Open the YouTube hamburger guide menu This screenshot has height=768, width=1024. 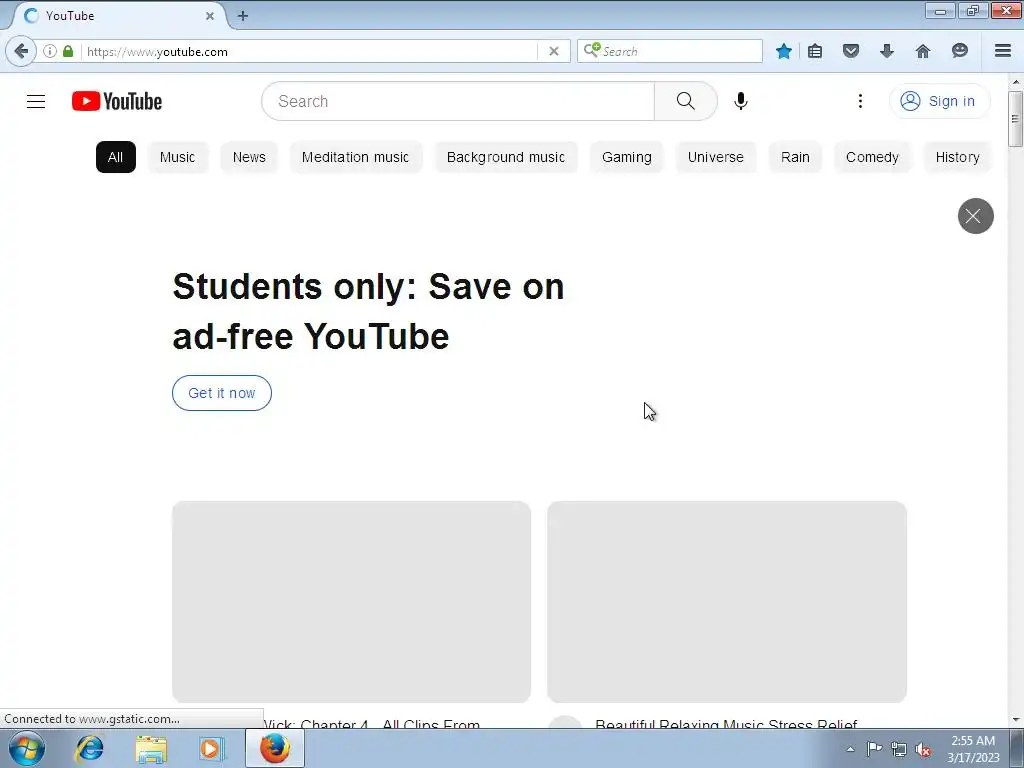click(x=36, y=101)
